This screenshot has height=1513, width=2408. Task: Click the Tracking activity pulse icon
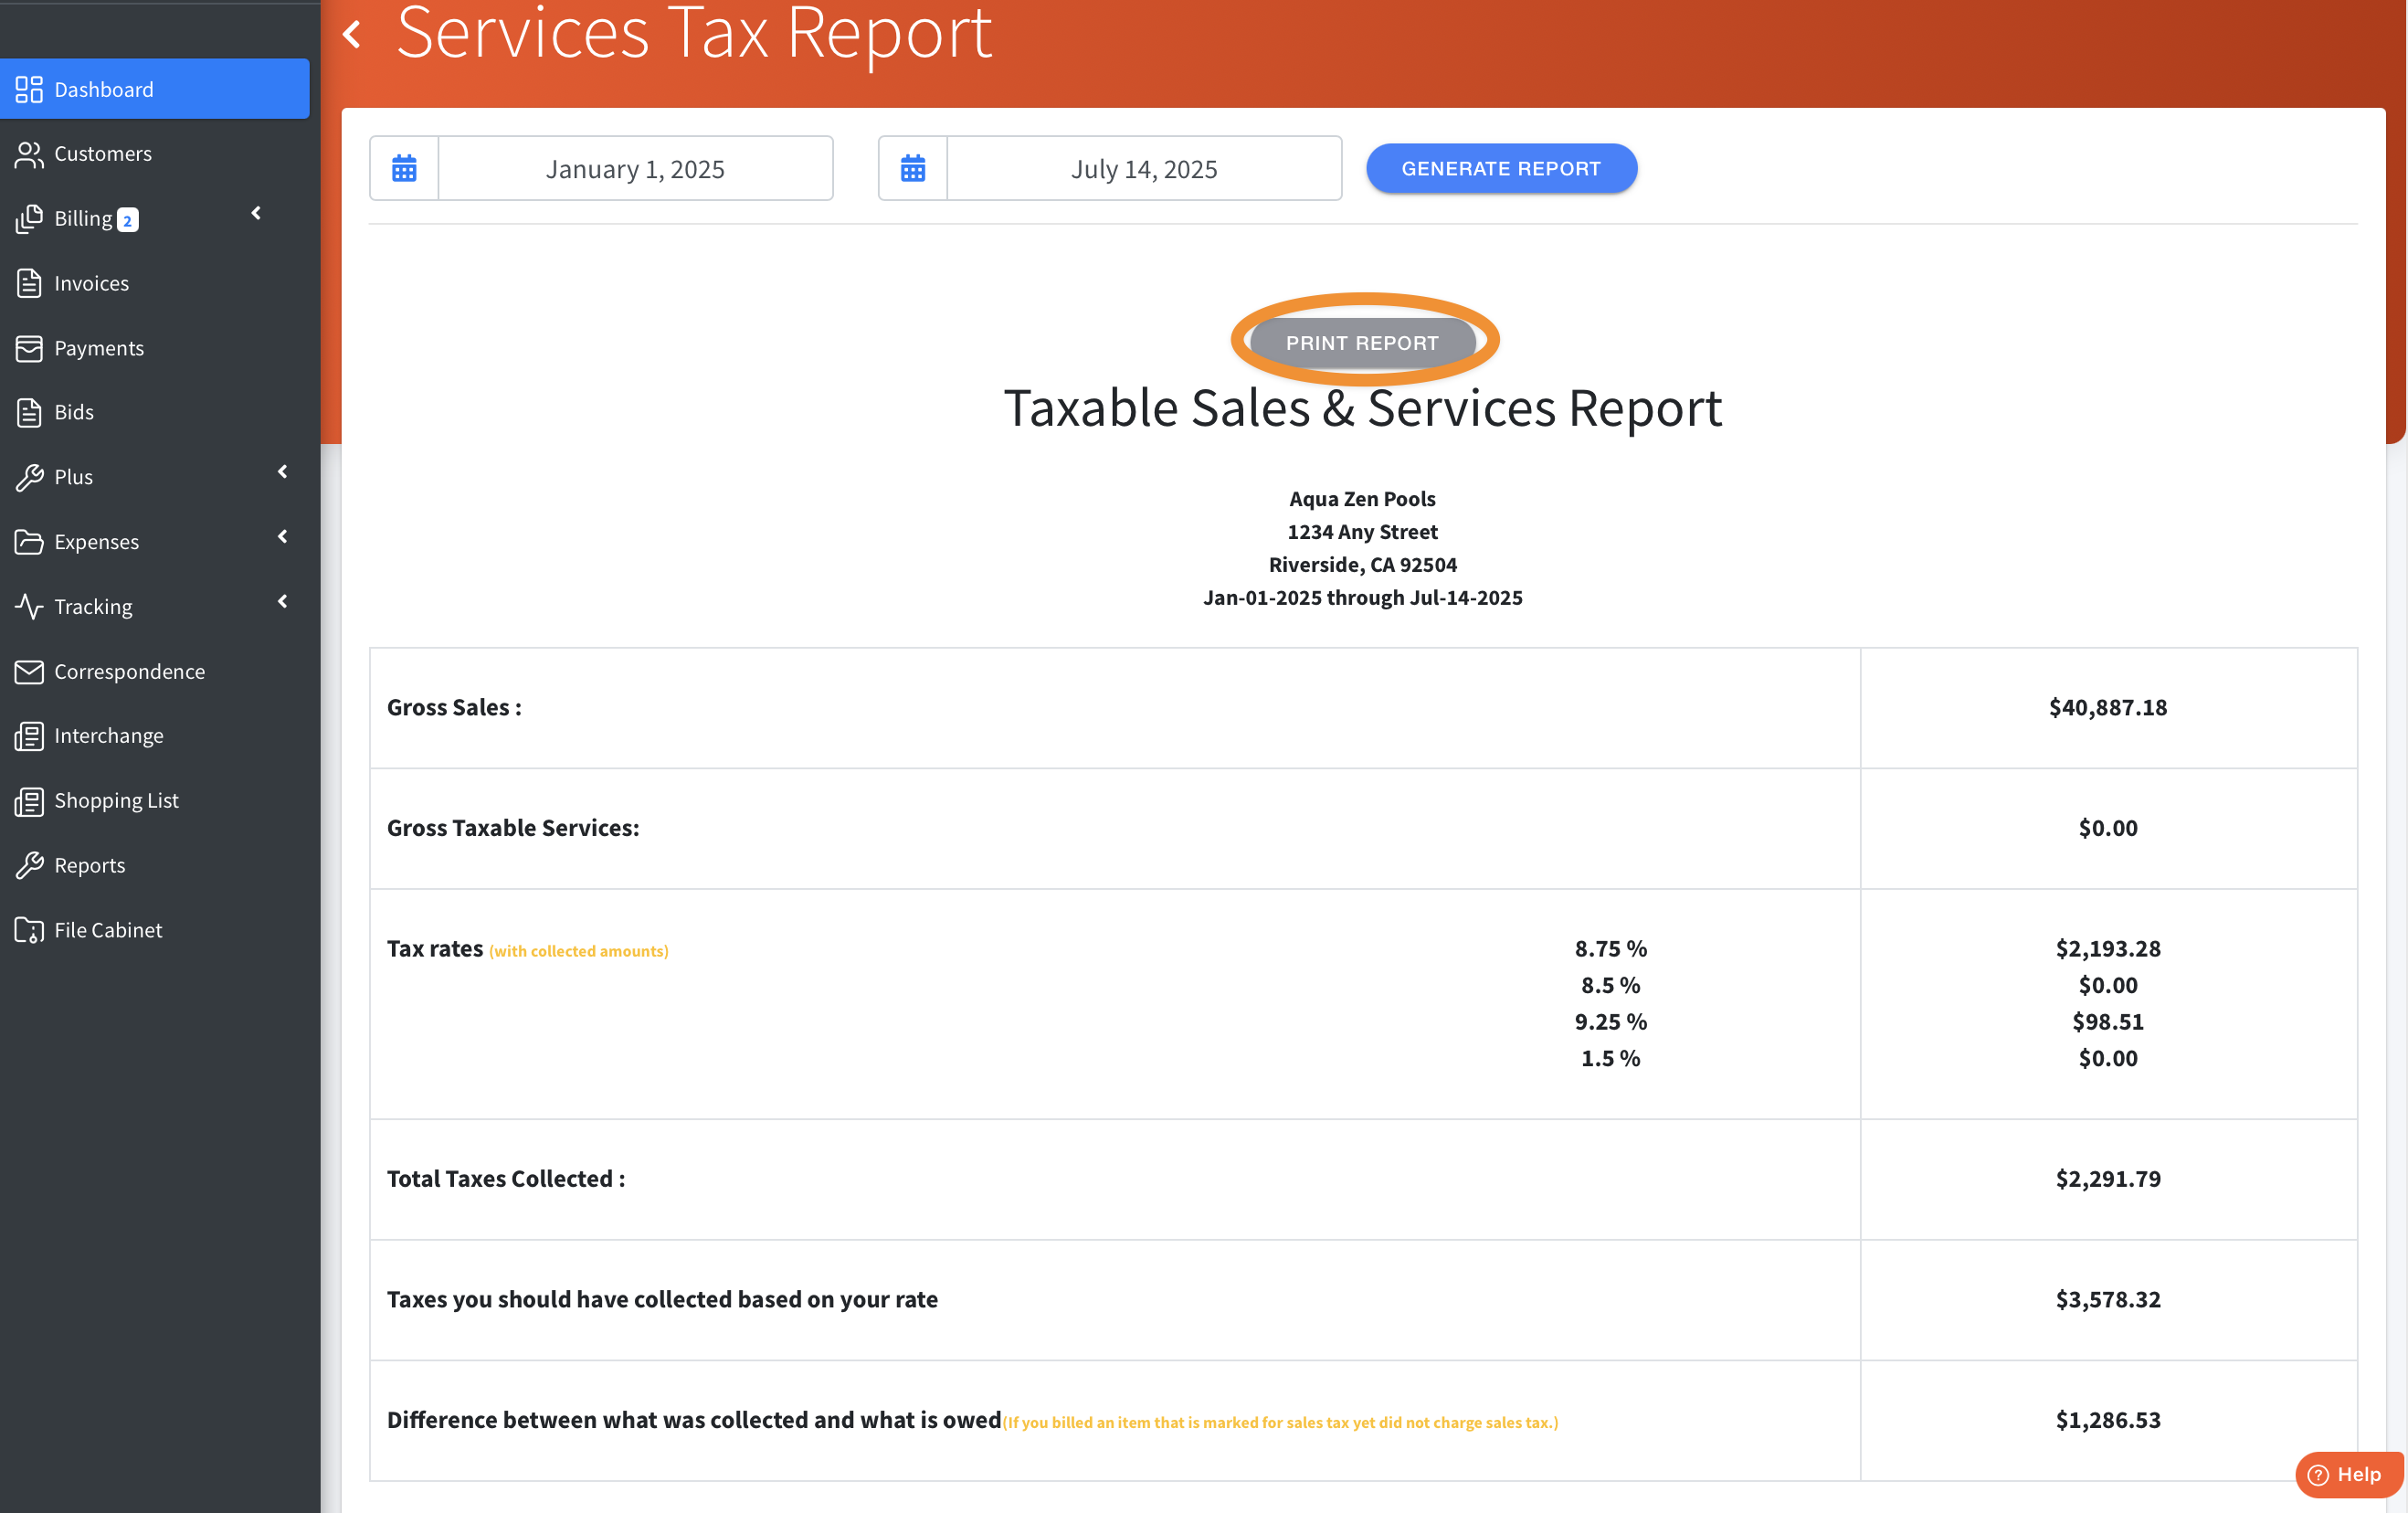[29, 606]
